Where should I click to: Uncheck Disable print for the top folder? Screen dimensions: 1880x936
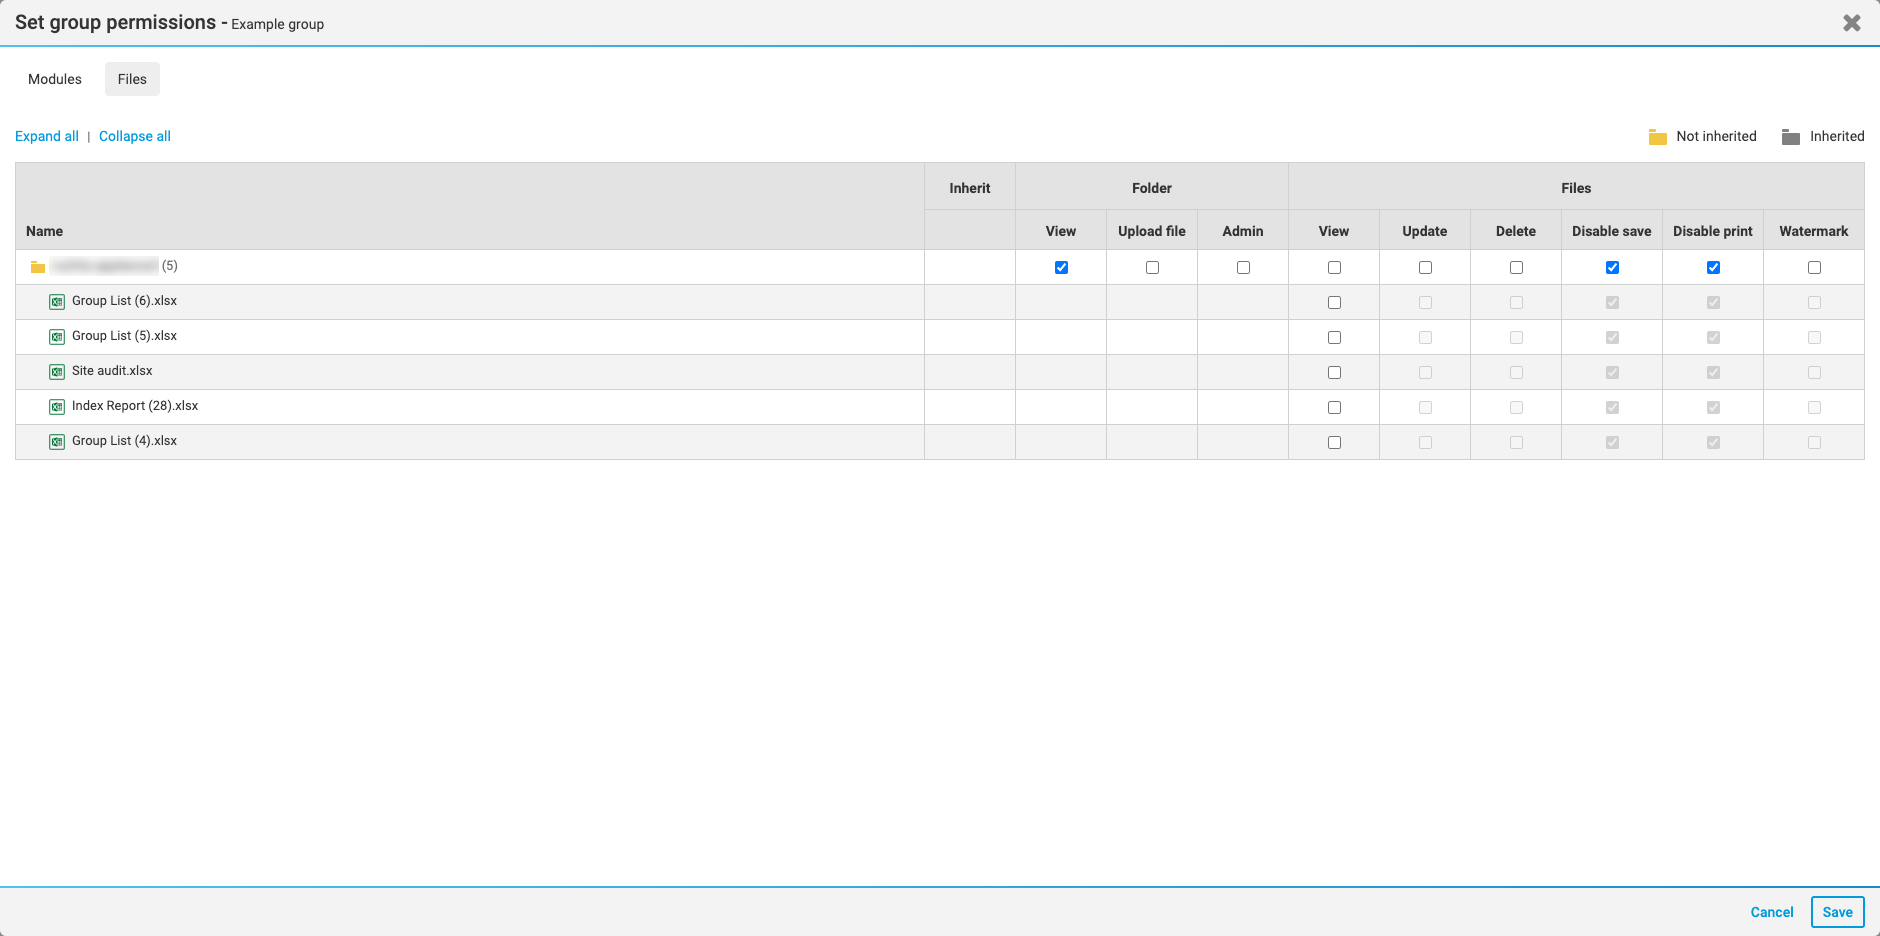pos(1713,267)
